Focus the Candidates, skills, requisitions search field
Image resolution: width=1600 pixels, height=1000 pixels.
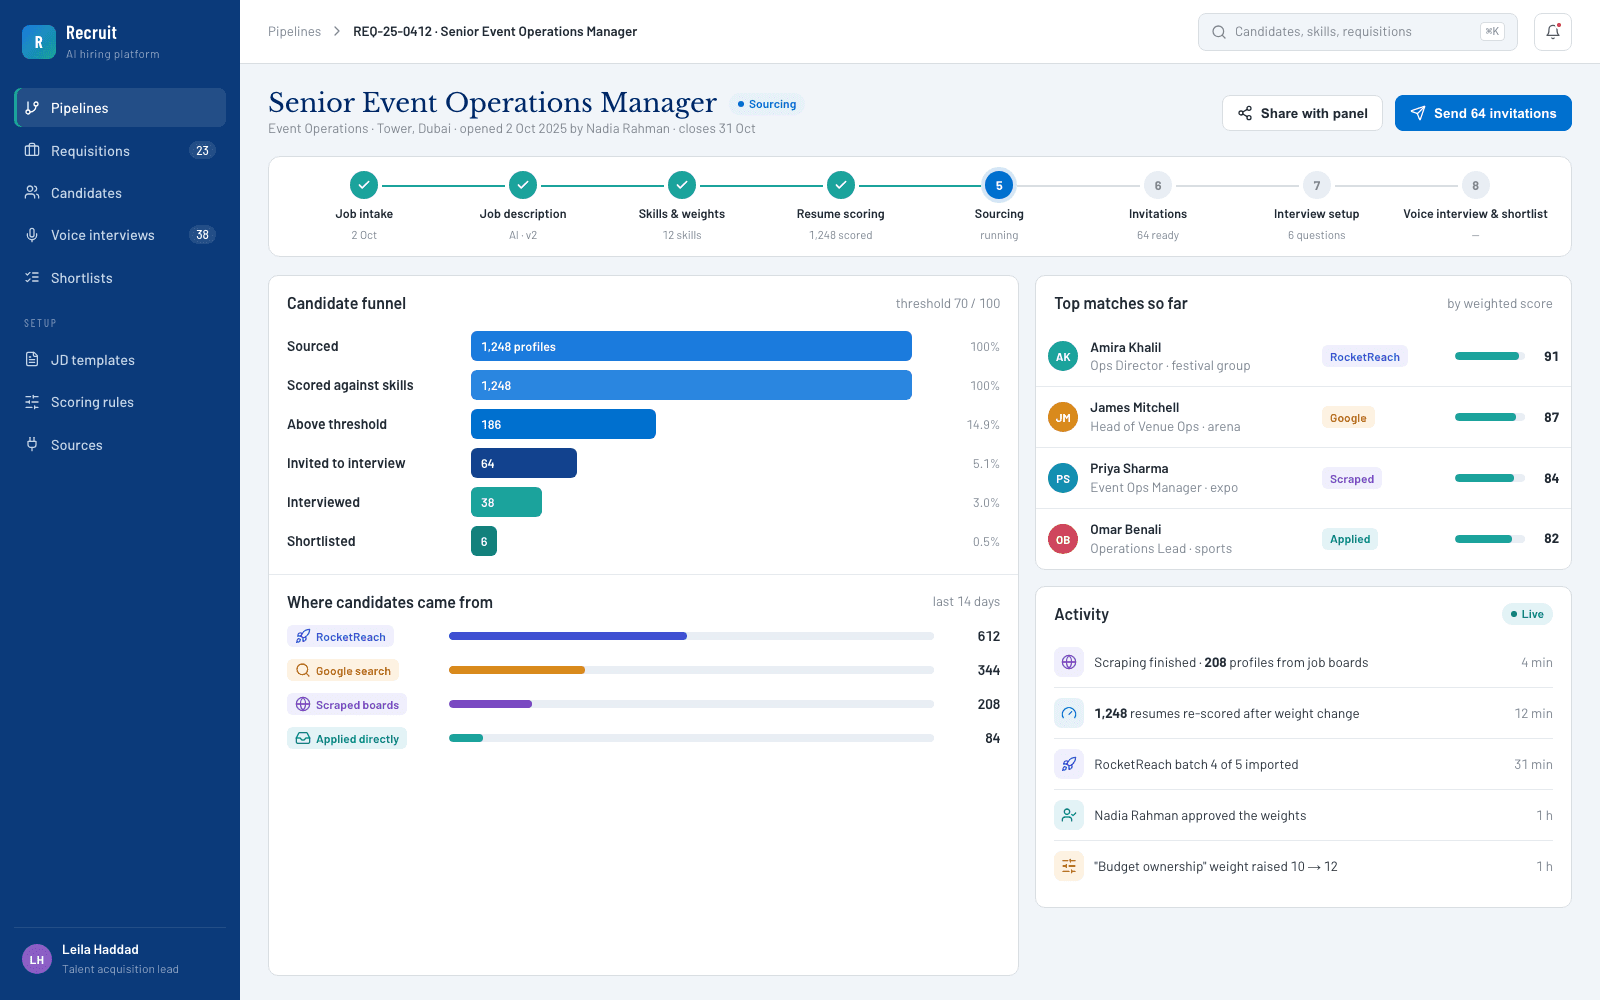click(1357, 32)
